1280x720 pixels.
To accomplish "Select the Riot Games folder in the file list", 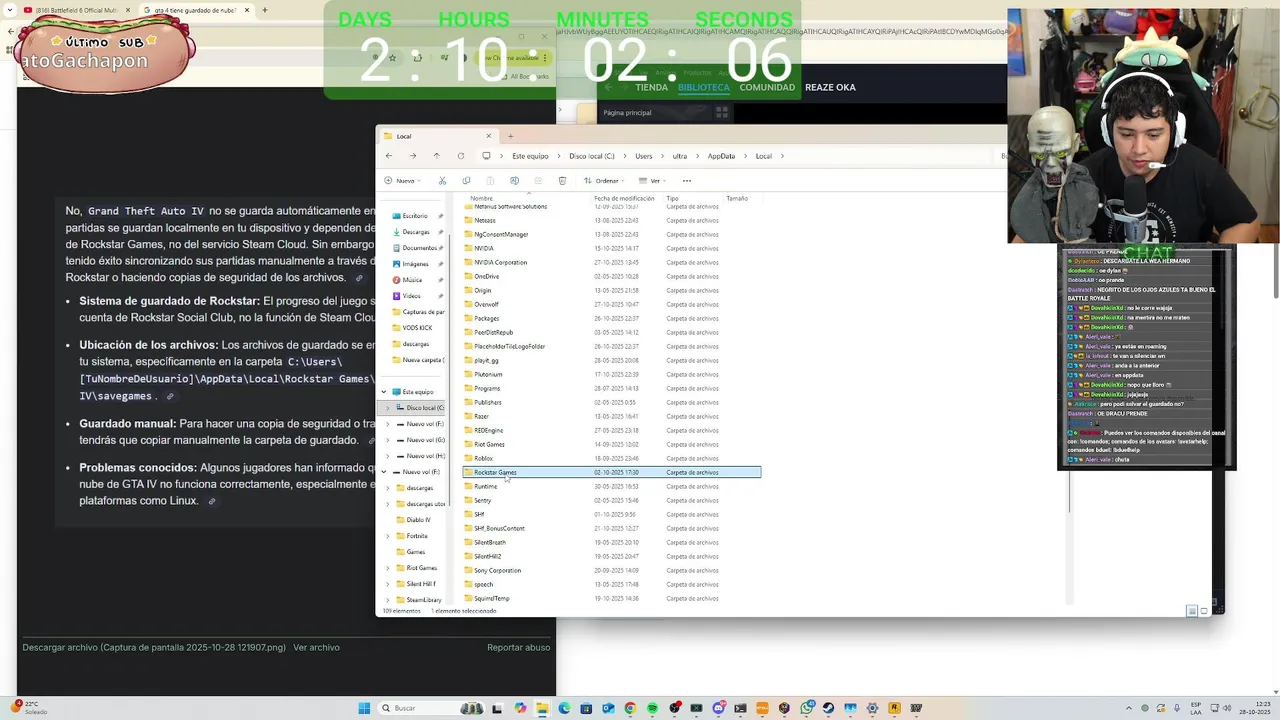I will 489,444.
